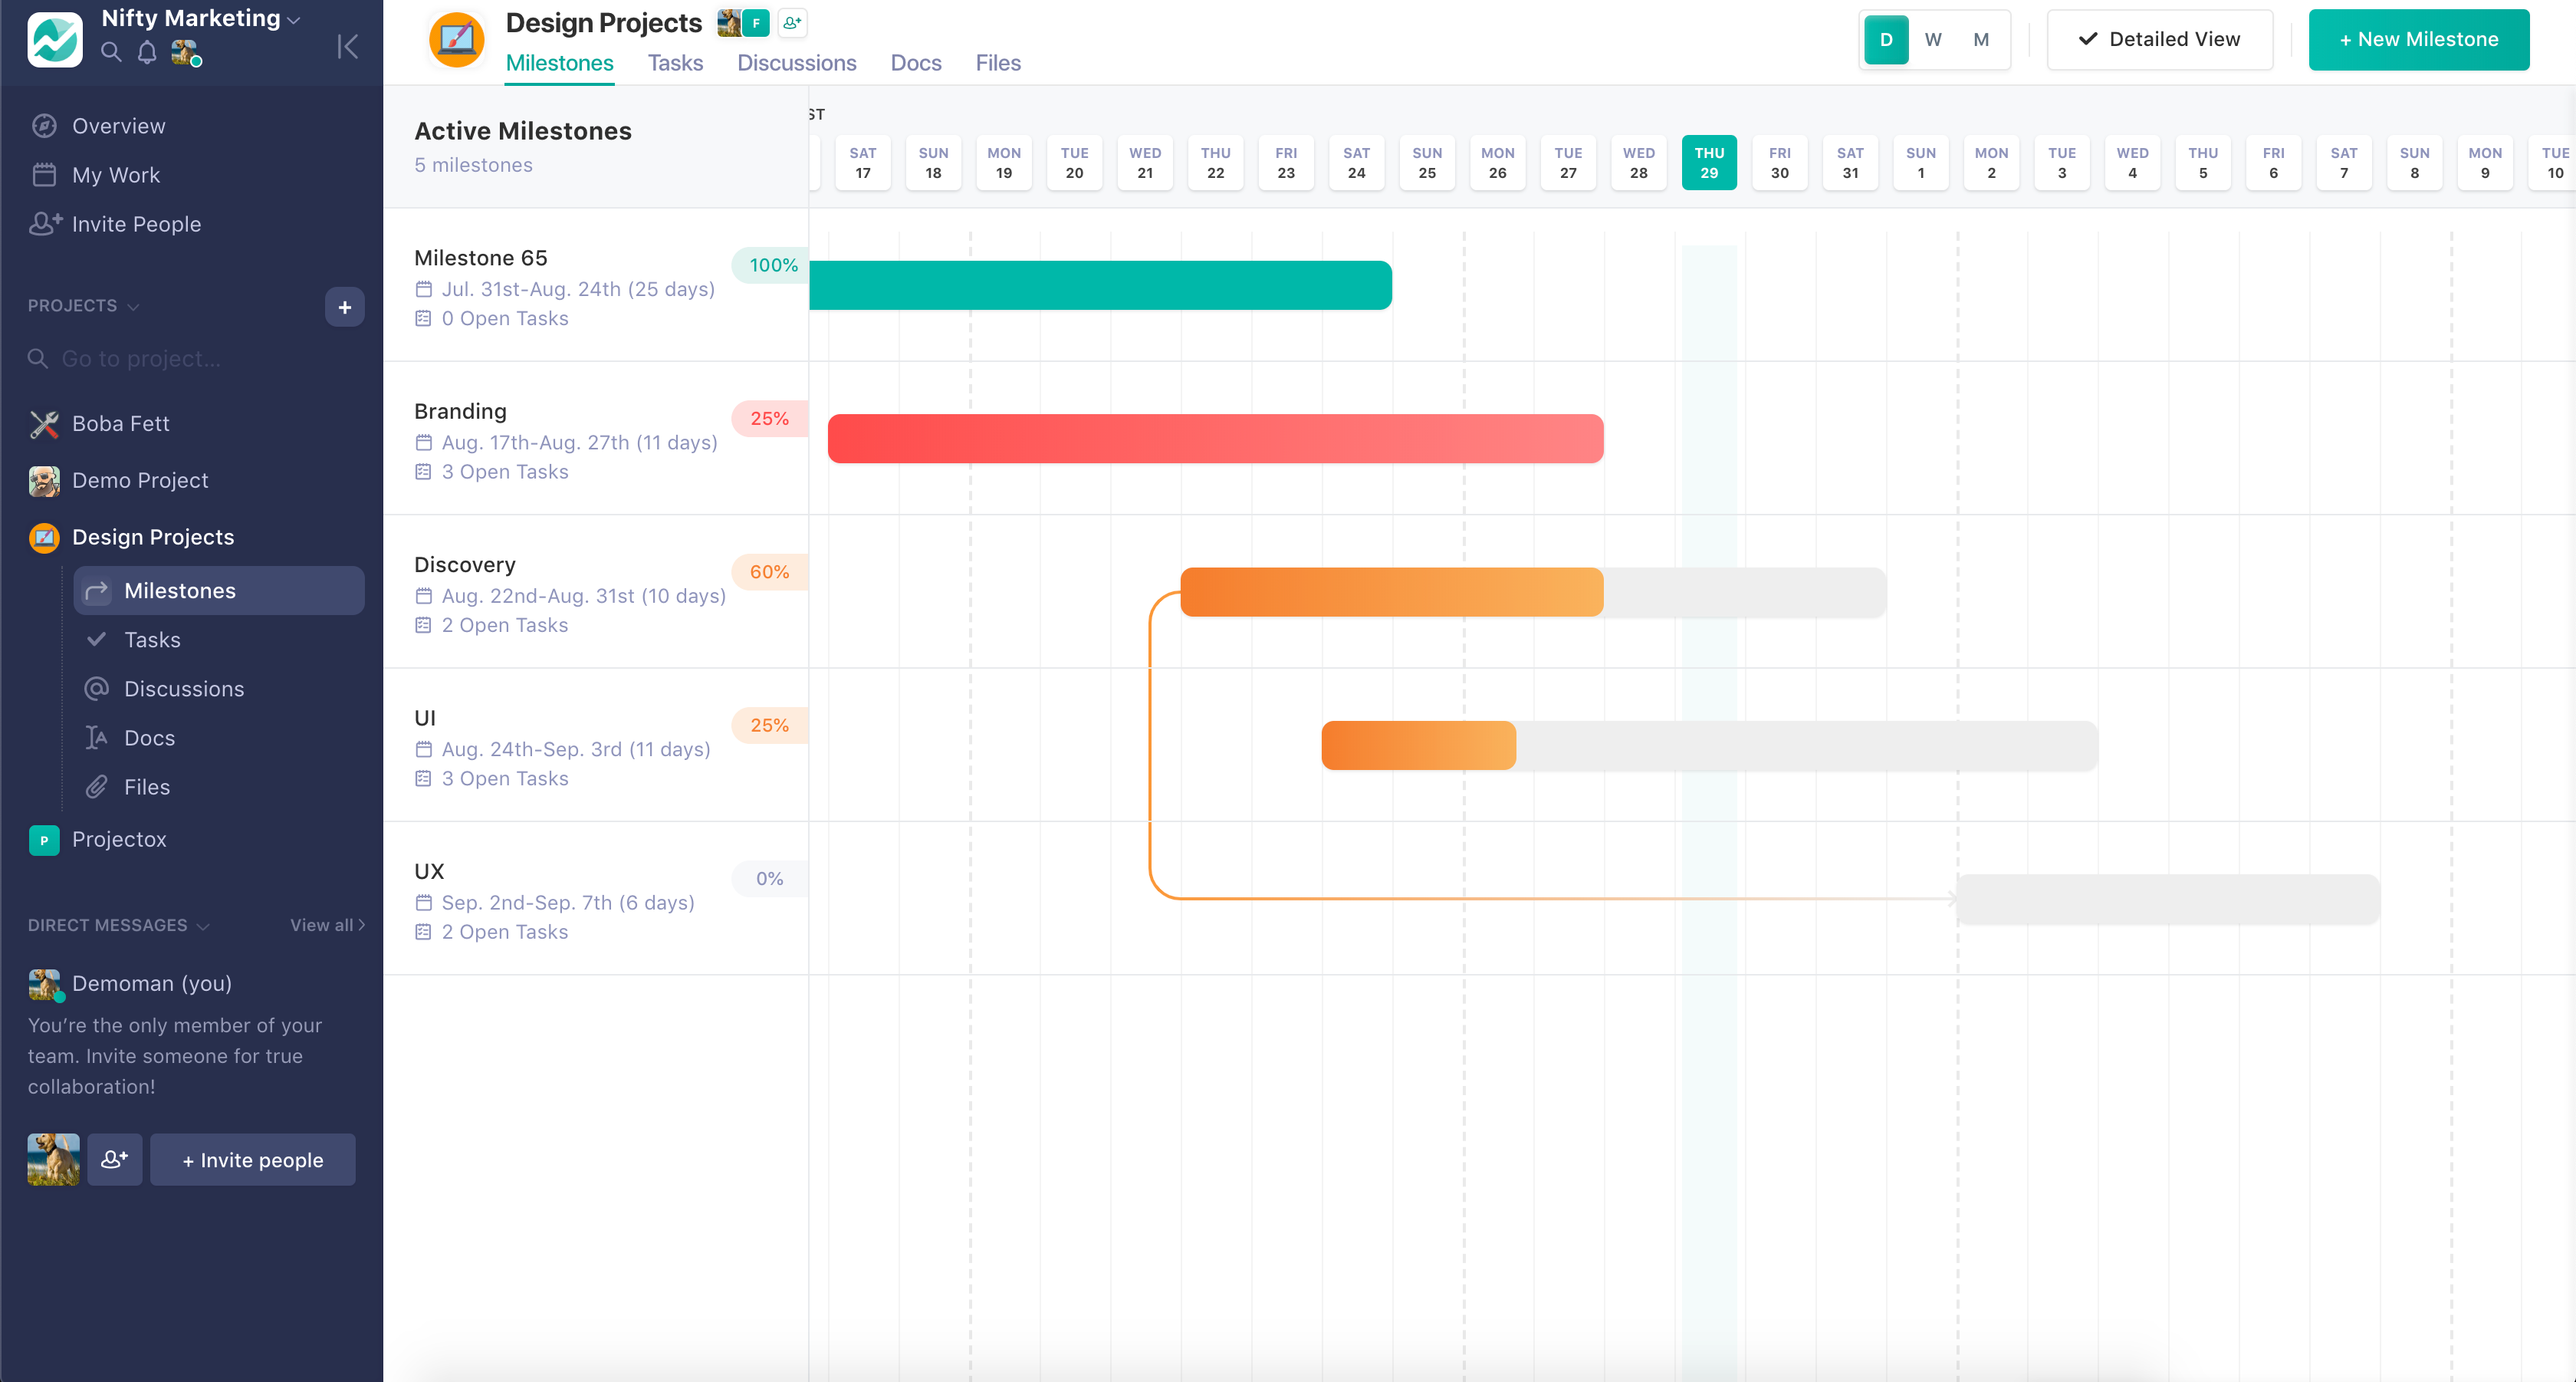Collapse the PROJECTS section chevron

tap(134, 307)
